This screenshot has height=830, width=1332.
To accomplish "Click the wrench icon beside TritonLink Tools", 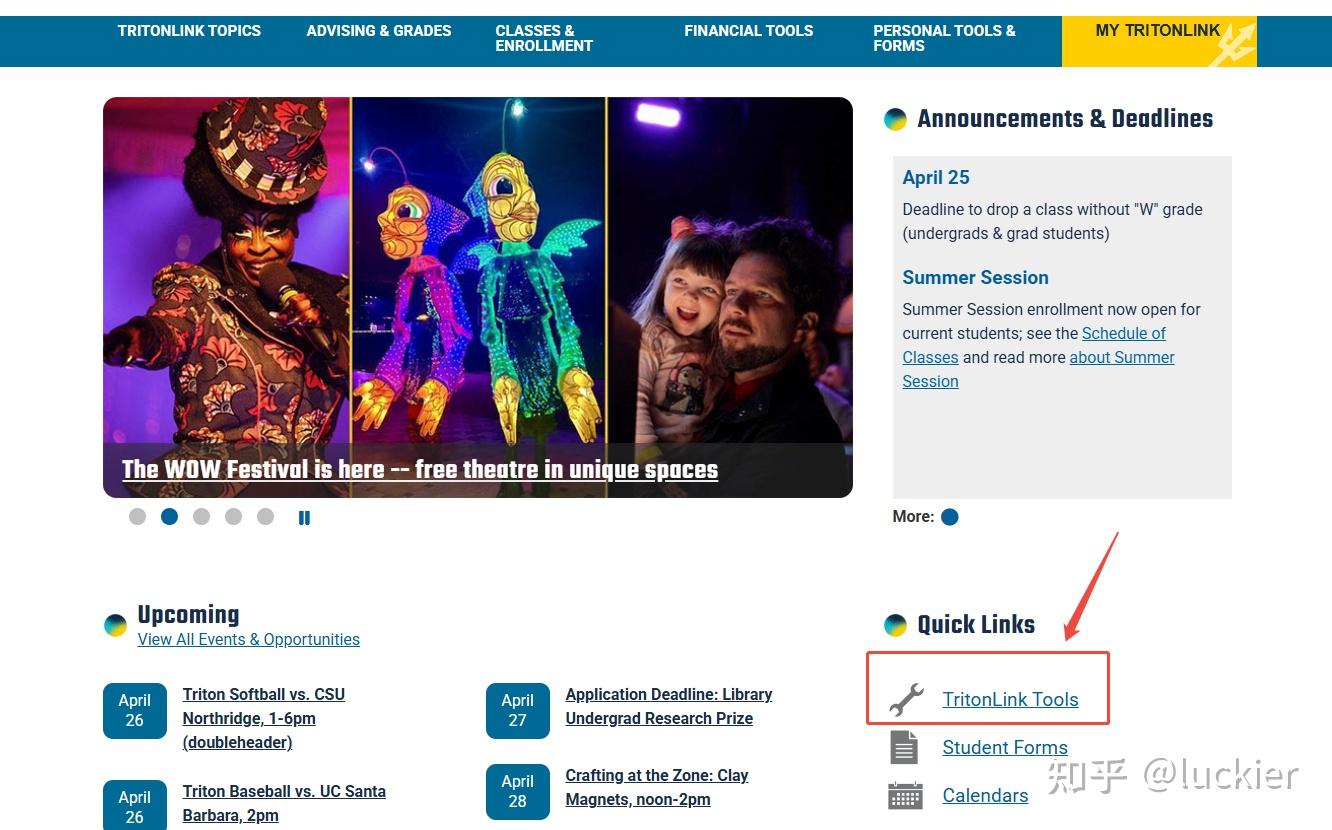I will click(x=906, y=699).
